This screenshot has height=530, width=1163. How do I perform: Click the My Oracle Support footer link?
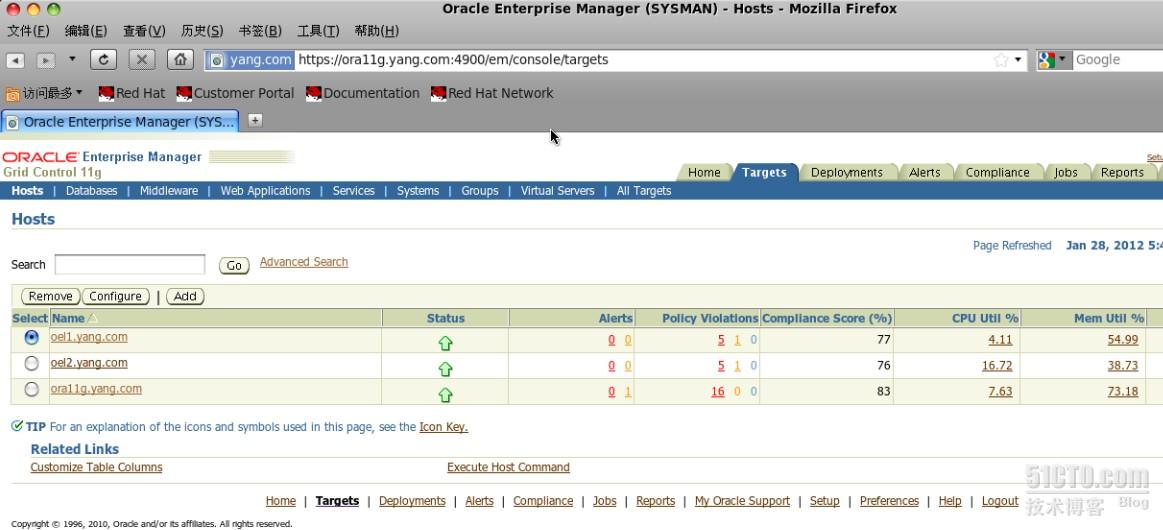coord(742,501)
